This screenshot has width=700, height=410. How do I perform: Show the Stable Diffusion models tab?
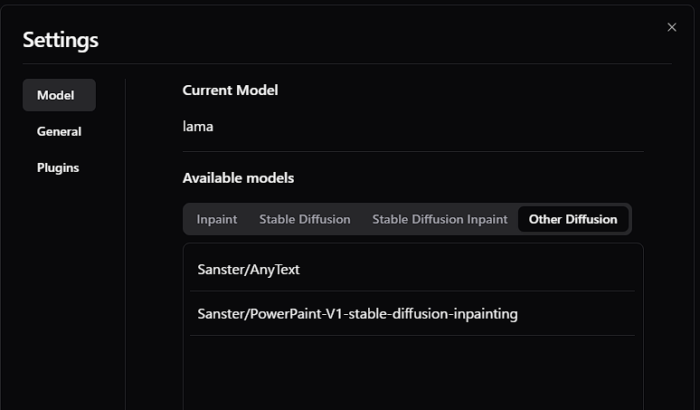[x=305, y=219]
